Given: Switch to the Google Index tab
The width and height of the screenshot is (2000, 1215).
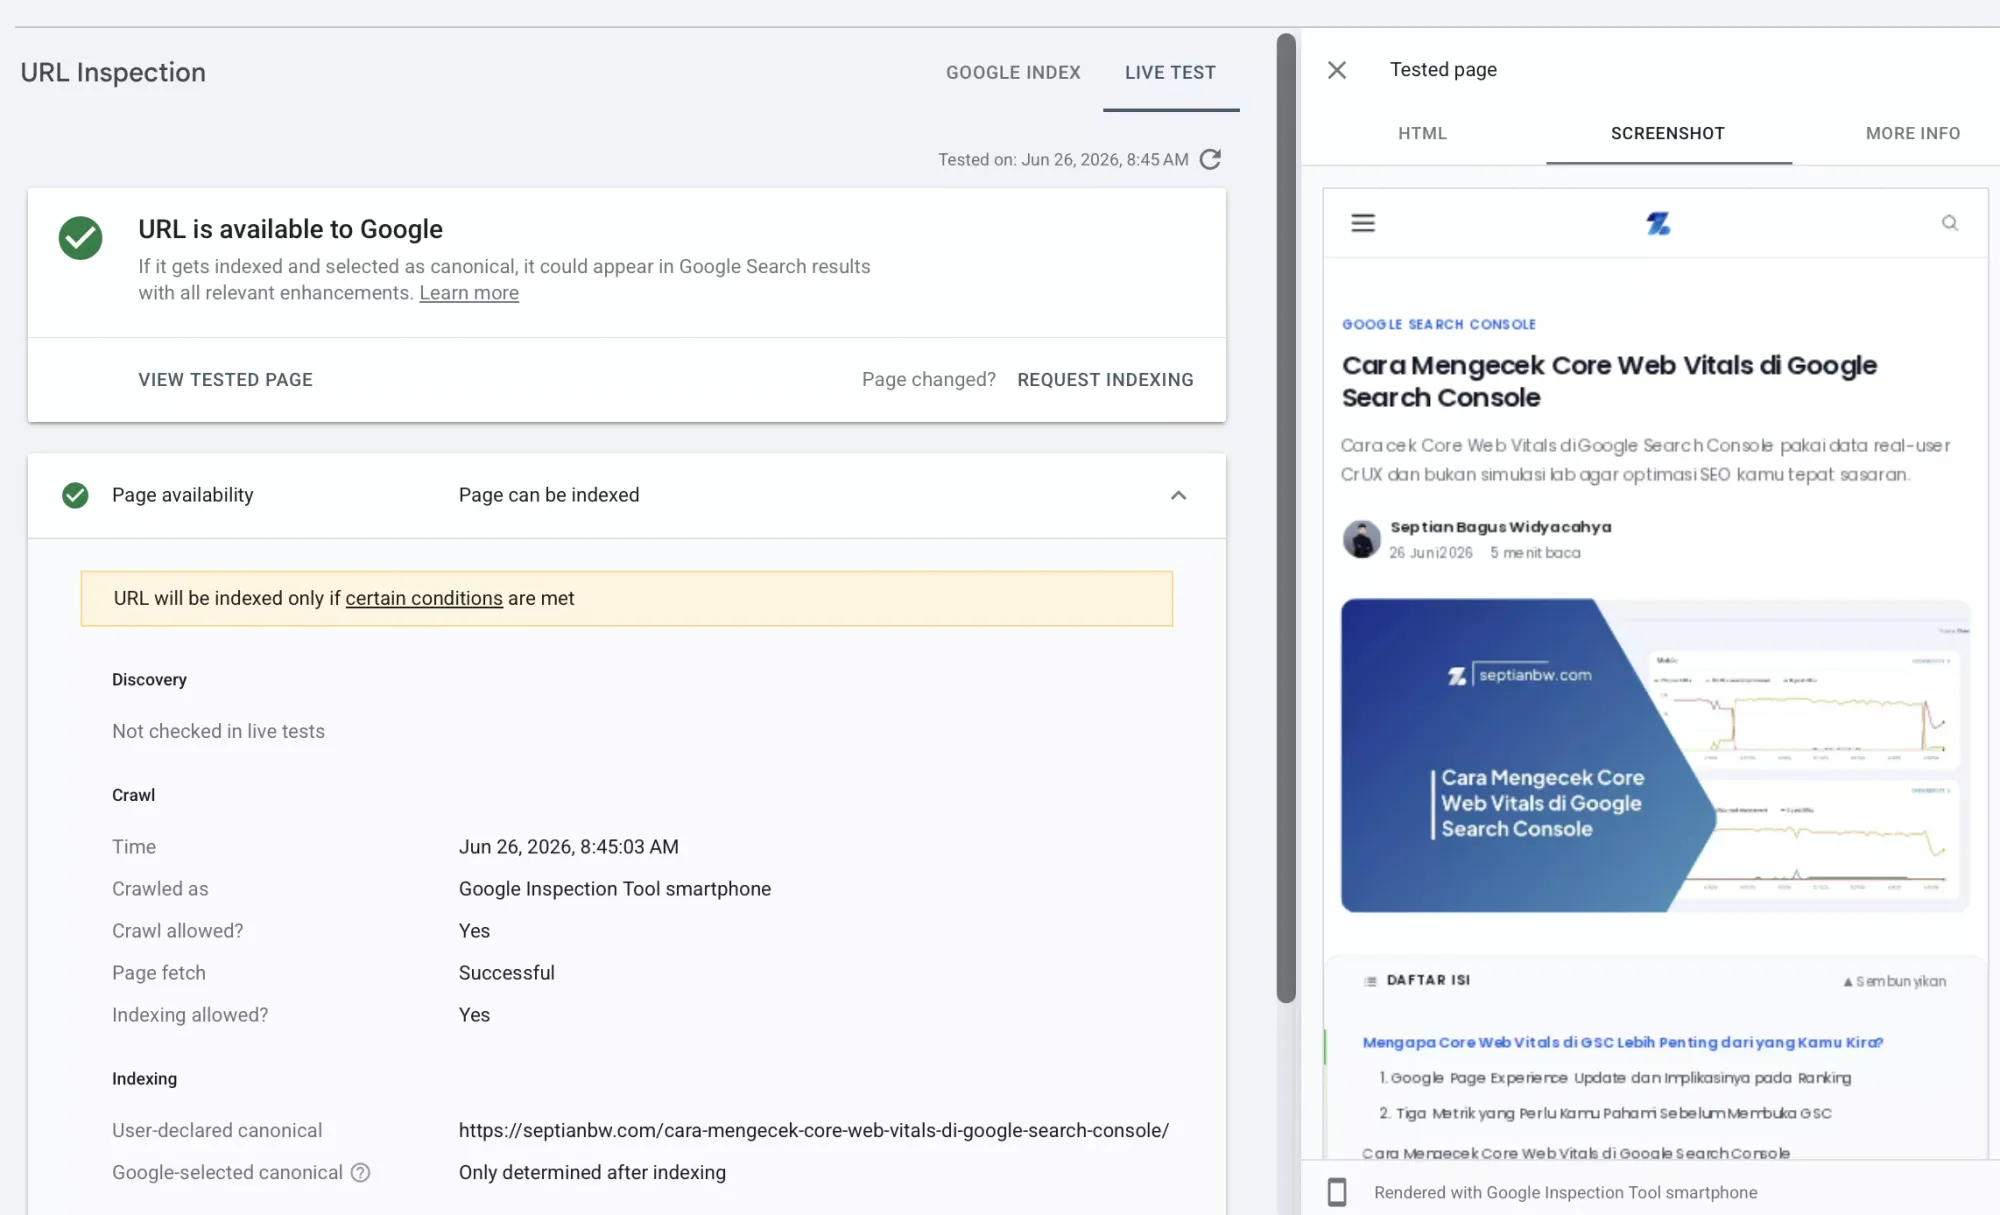Looking at the screenshot, I should pyautogui.click(x=1013, y=72).
